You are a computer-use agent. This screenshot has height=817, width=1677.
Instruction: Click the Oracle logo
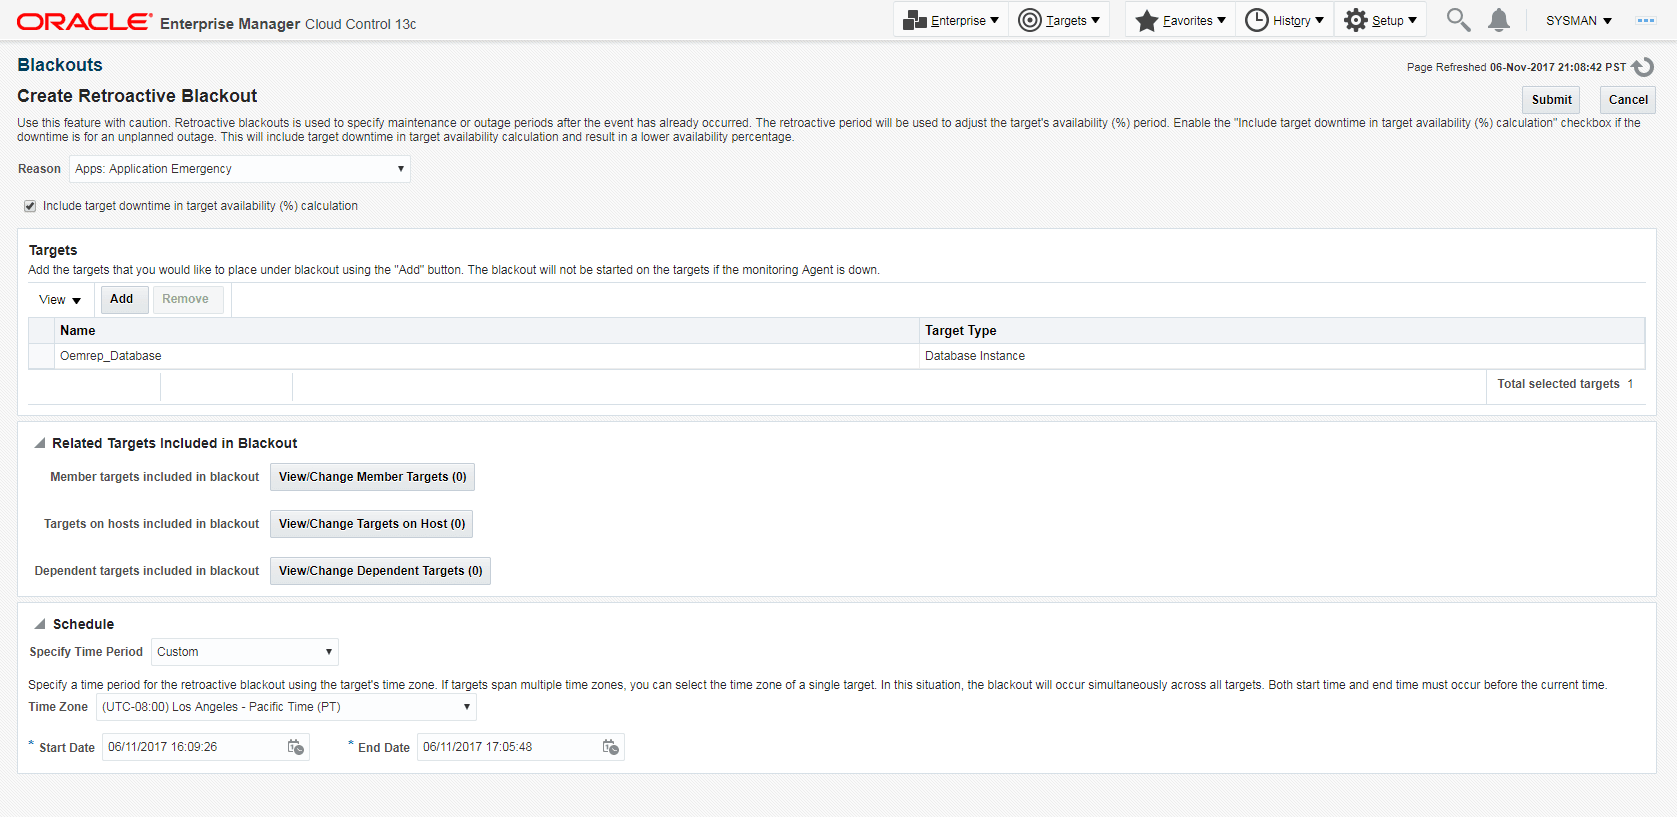coord(85,21)
